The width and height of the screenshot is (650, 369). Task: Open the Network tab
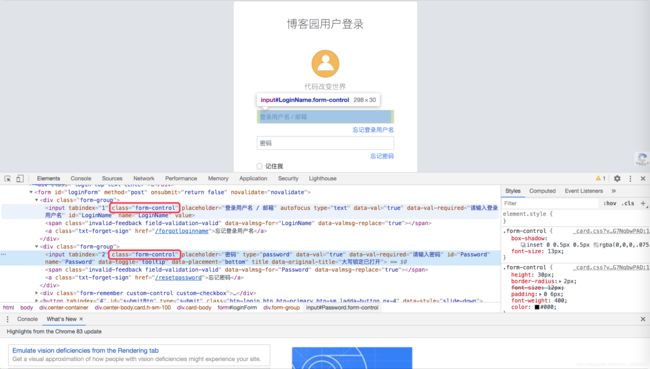(144, 178)
